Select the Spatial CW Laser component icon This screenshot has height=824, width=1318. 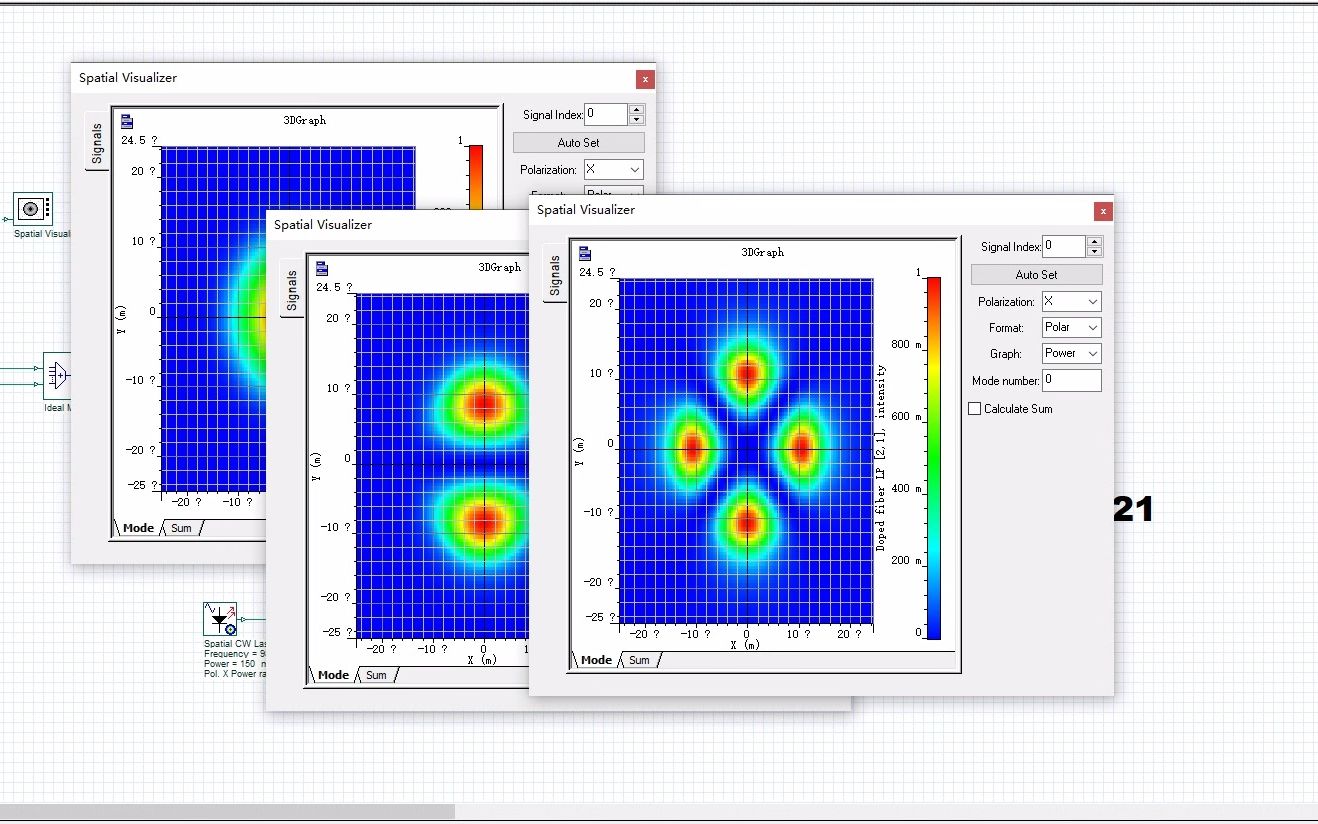220,619
